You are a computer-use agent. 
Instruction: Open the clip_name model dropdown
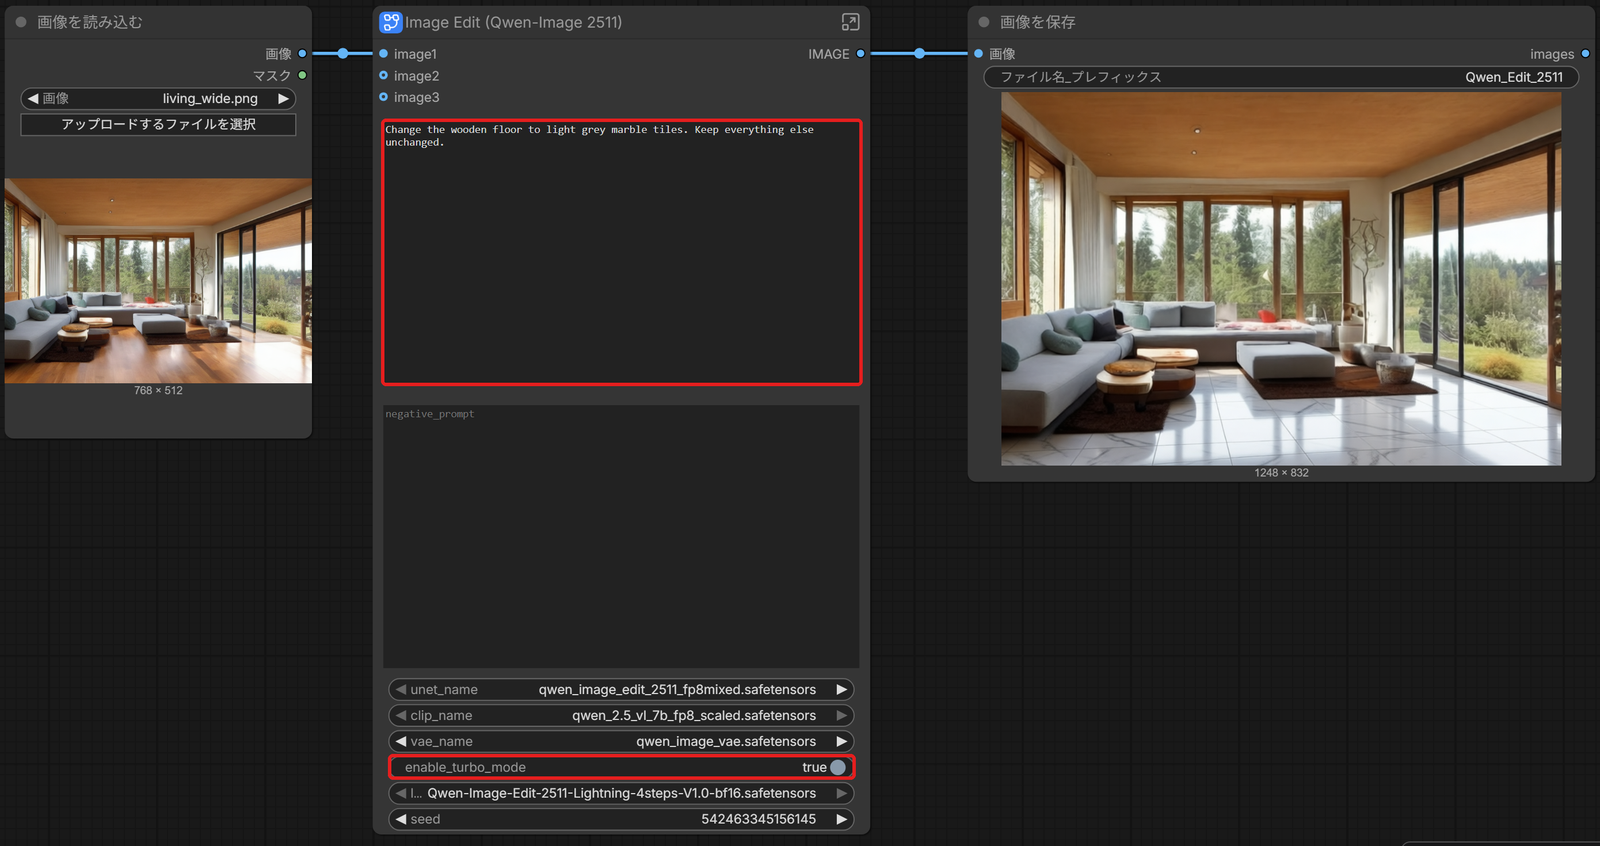[621, 715]
